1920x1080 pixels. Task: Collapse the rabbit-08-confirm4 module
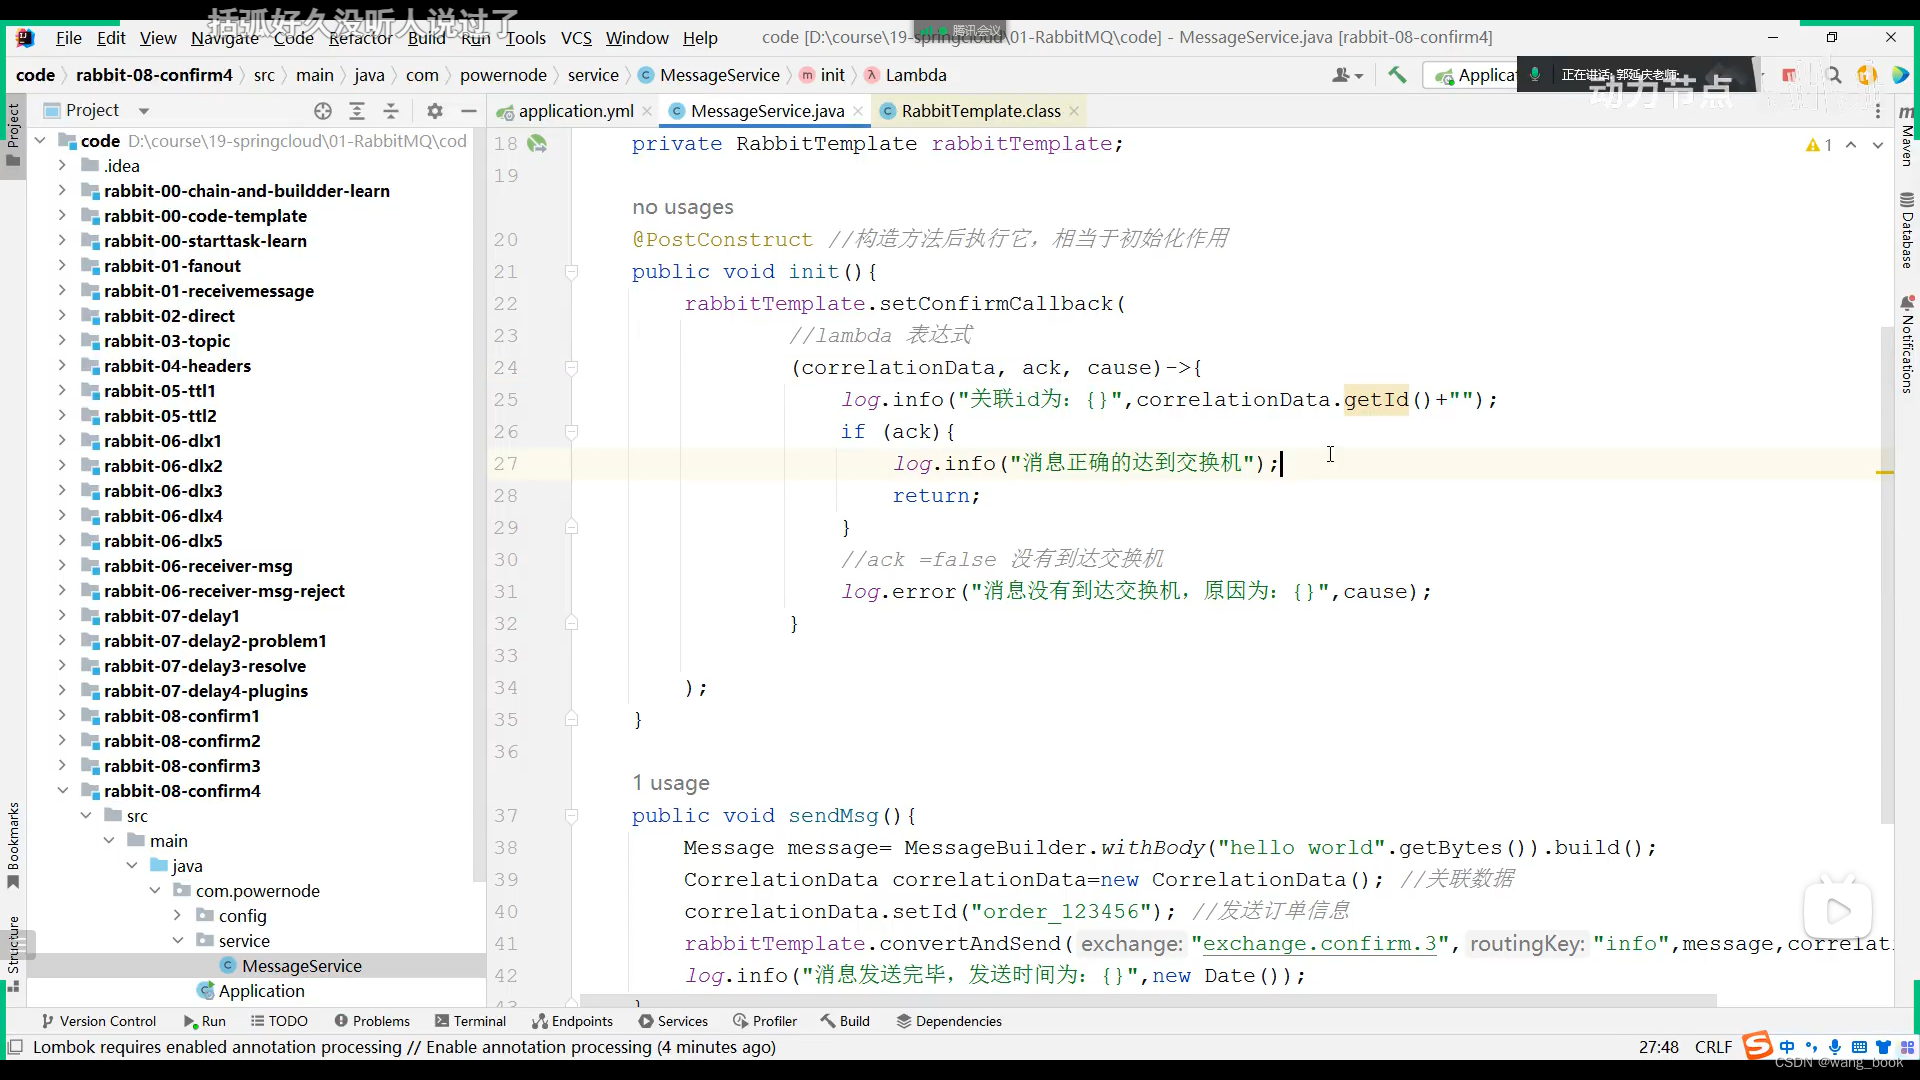click(x=62, y=791)
